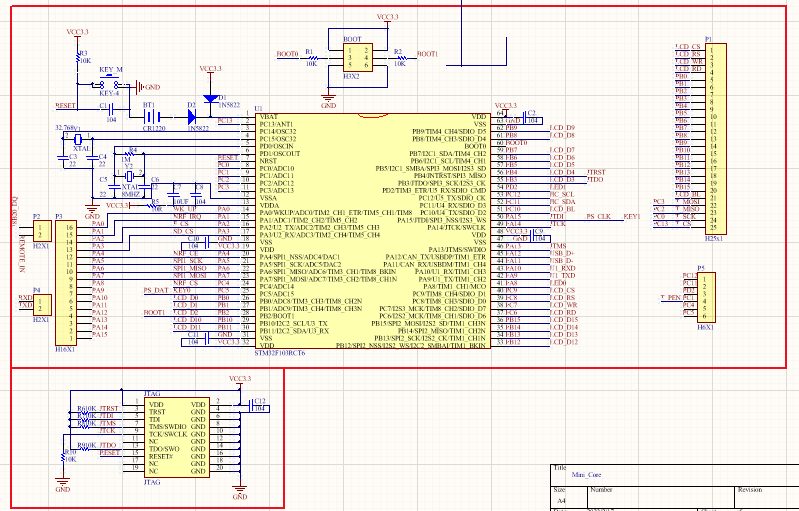Select the D2 diode symbol
The width and height of the screenshot is (799, 511).
pyautogui.click(x=192, y=117)
